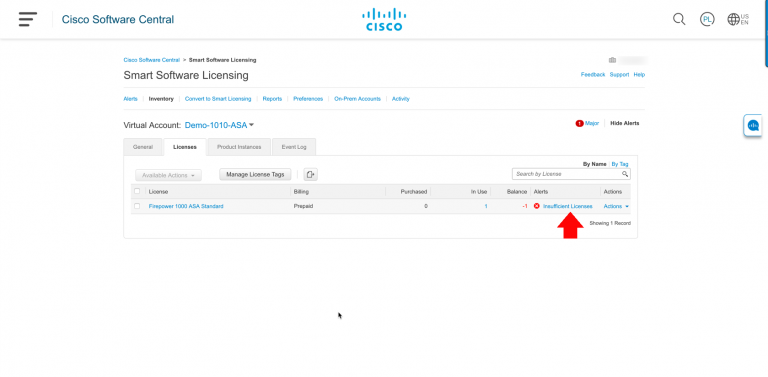
Task: Open the chat assistant widget
Action: pos(753,125)
